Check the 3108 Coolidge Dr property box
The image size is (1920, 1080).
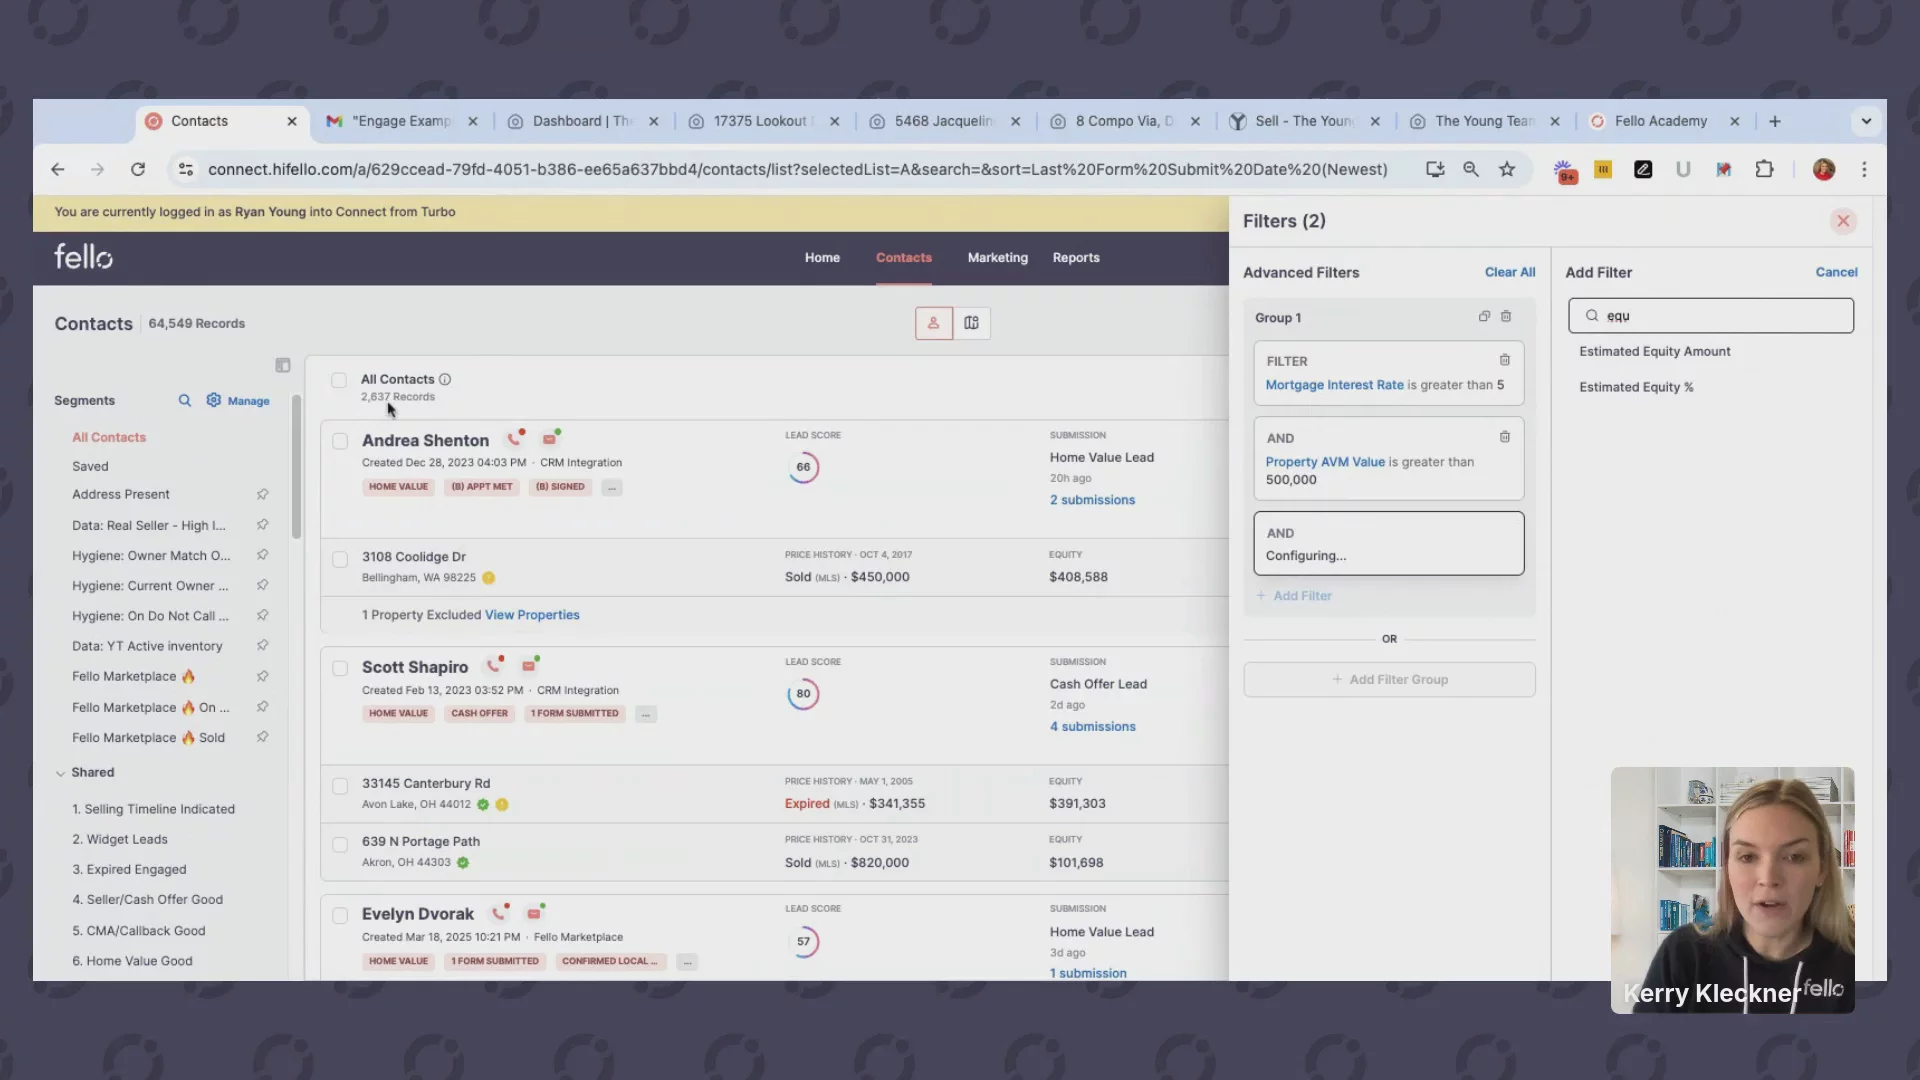pos(340,560)
